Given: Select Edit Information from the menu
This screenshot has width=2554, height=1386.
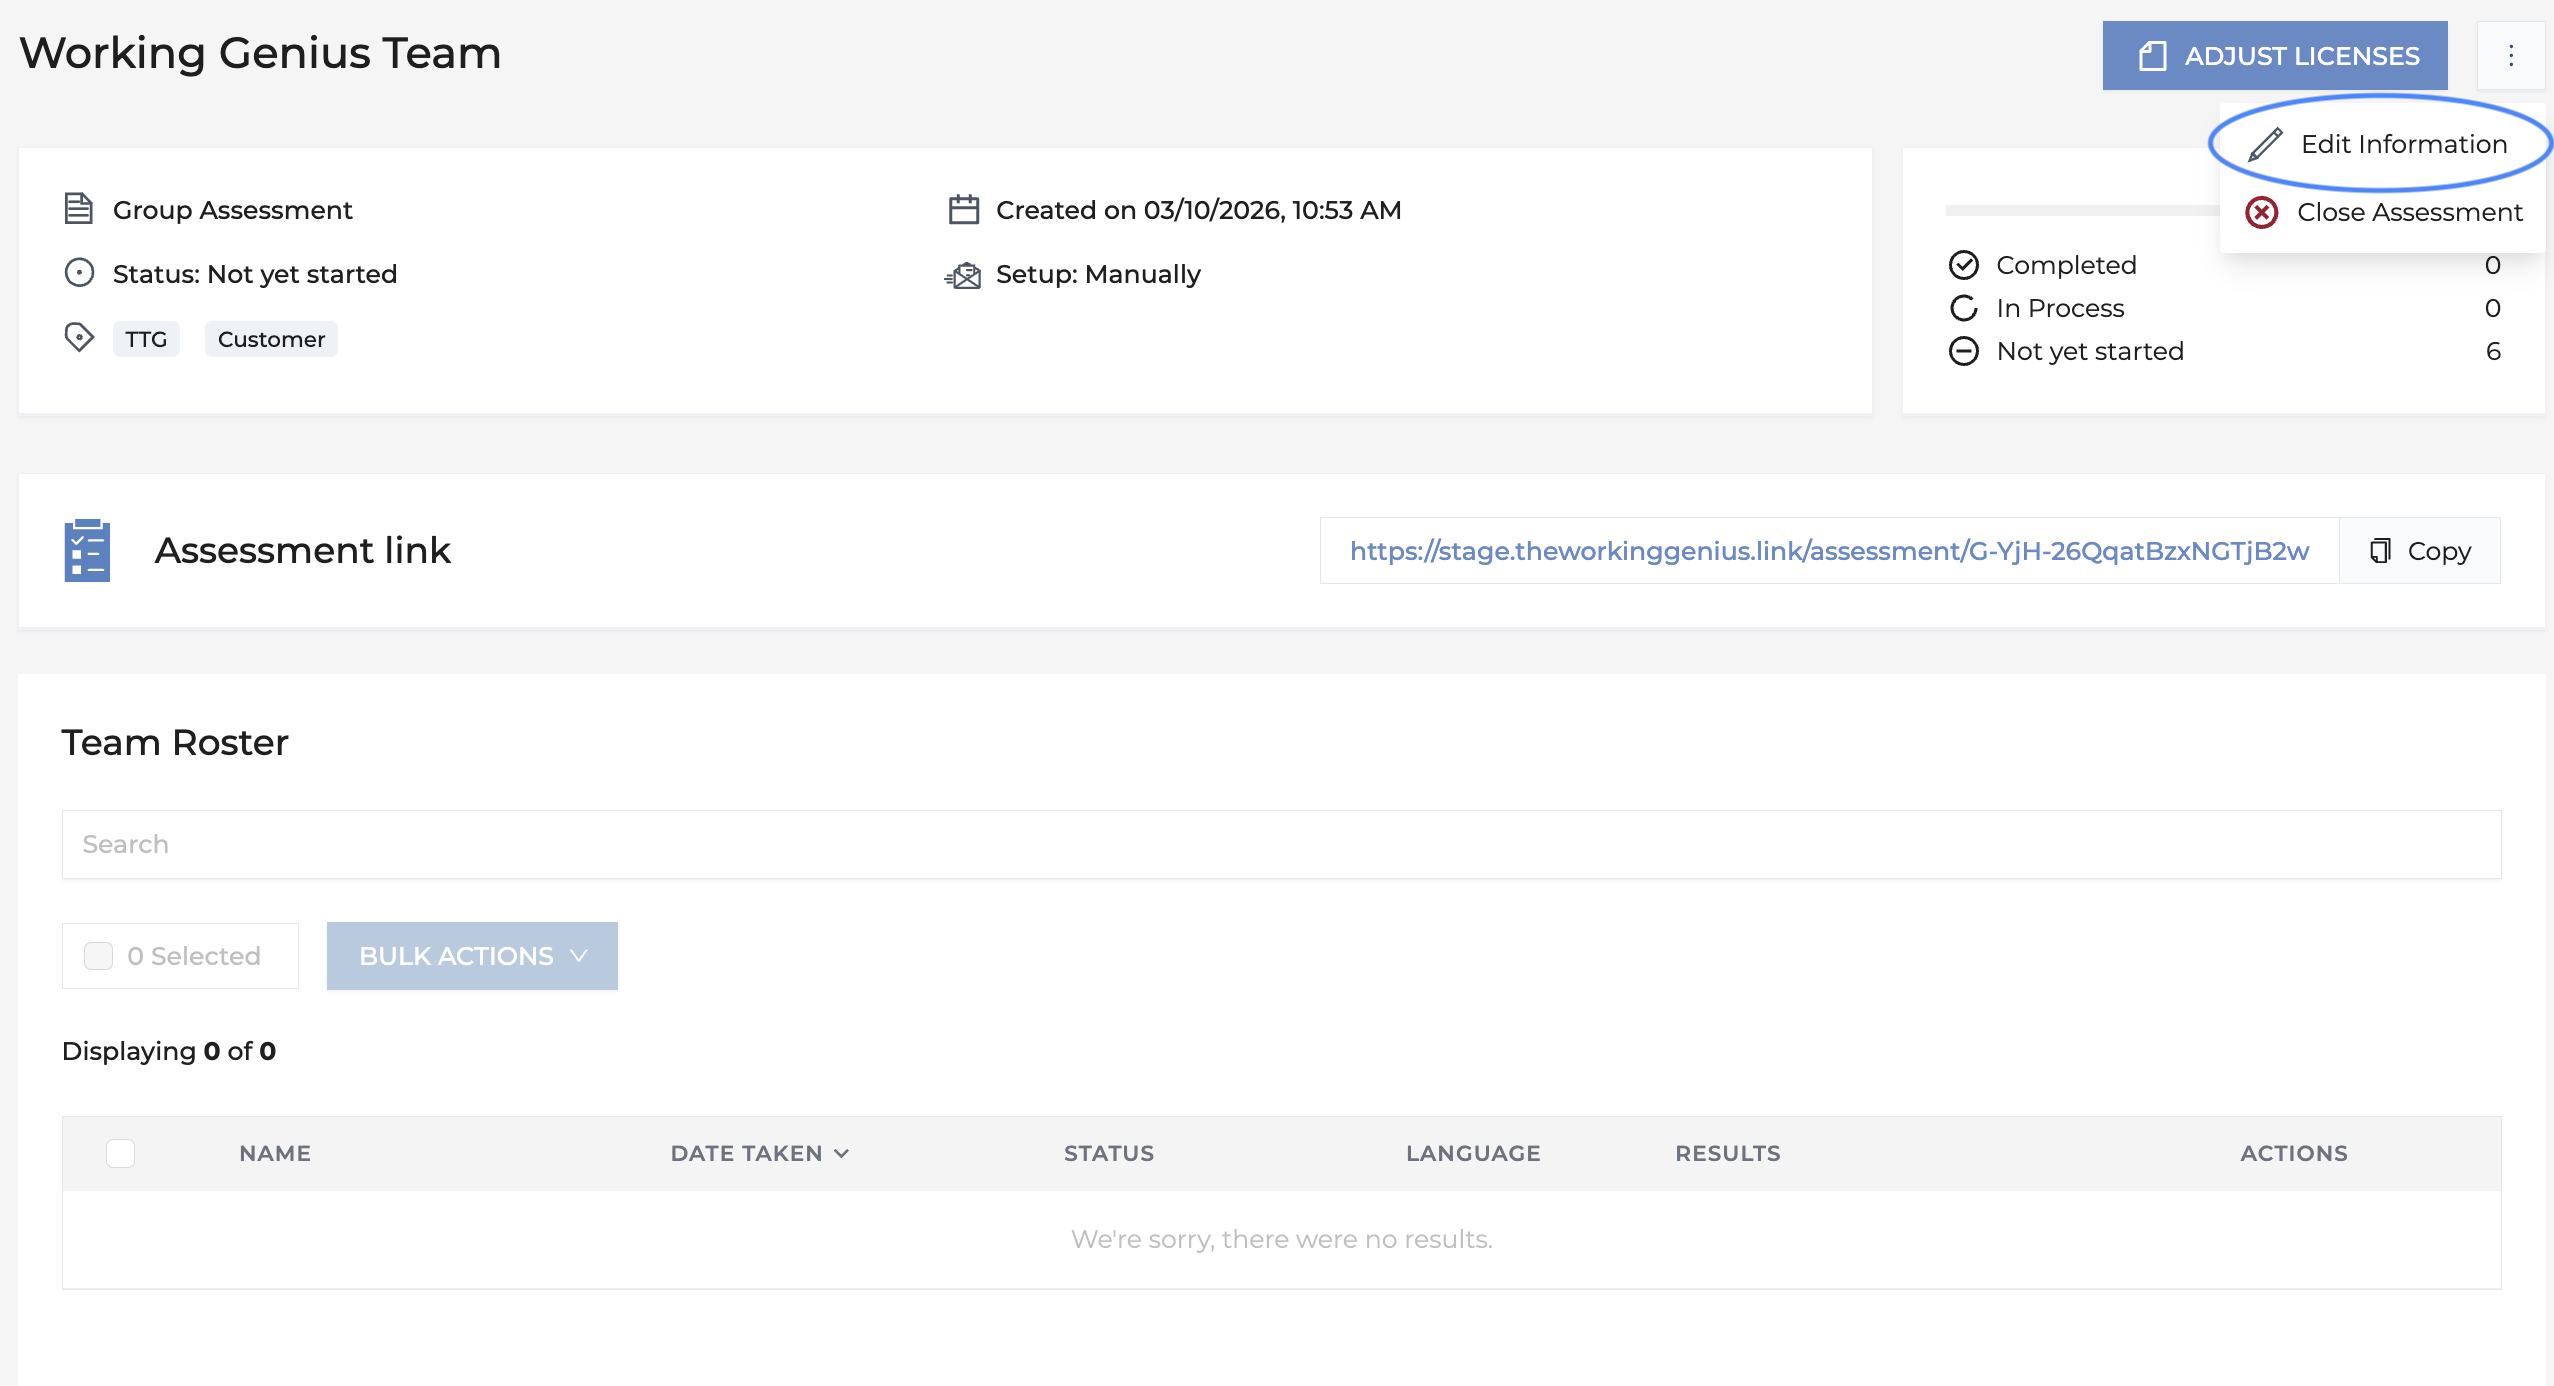Looking at the screenshot, I should tap(2403, 144).
